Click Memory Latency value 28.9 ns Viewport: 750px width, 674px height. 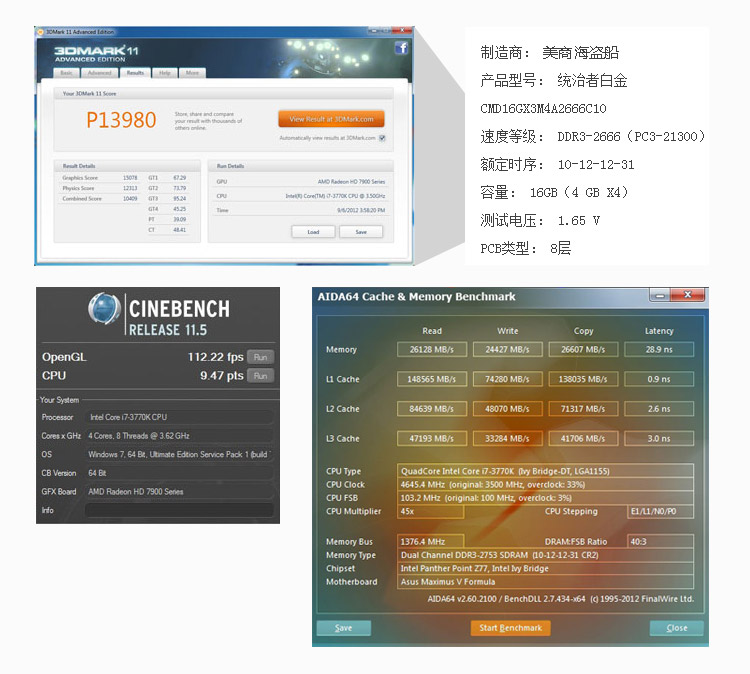[x=659, y=350]
